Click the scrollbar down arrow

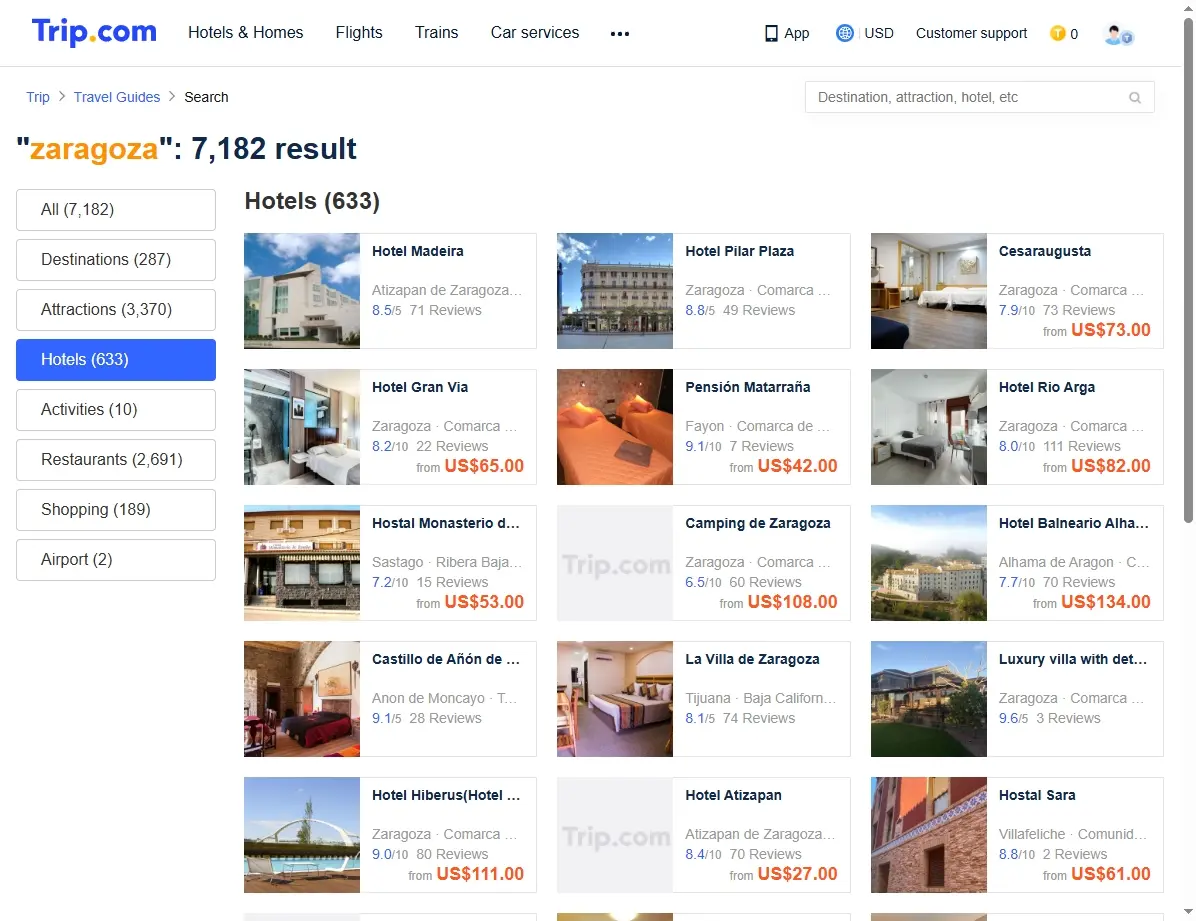pyautogui.click(x=1188, y=912)
